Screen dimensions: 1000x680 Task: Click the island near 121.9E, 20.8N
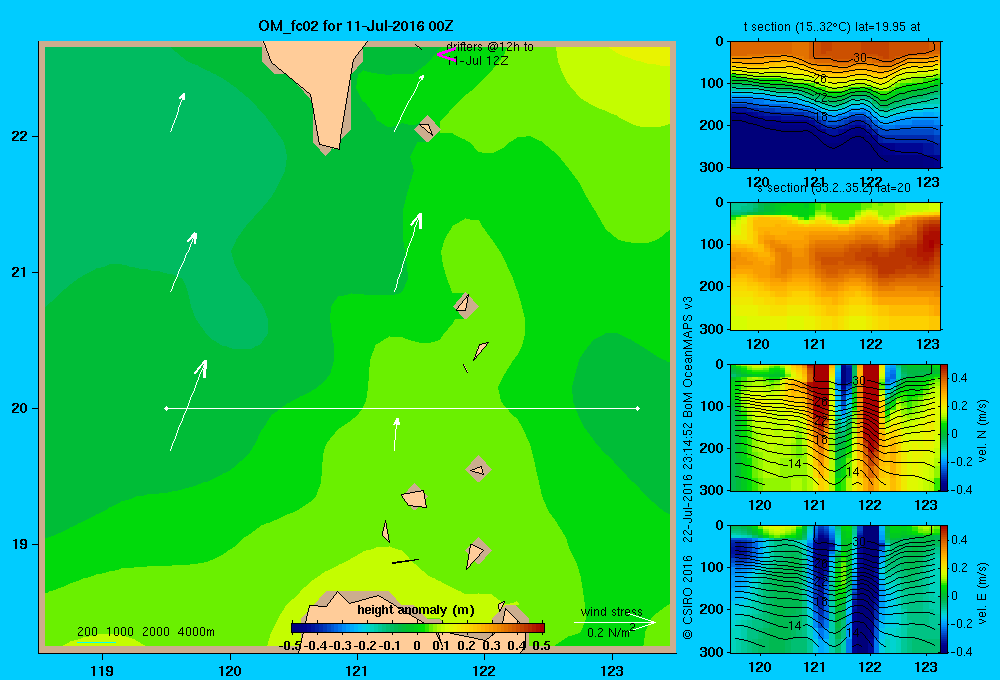[466, 306]
